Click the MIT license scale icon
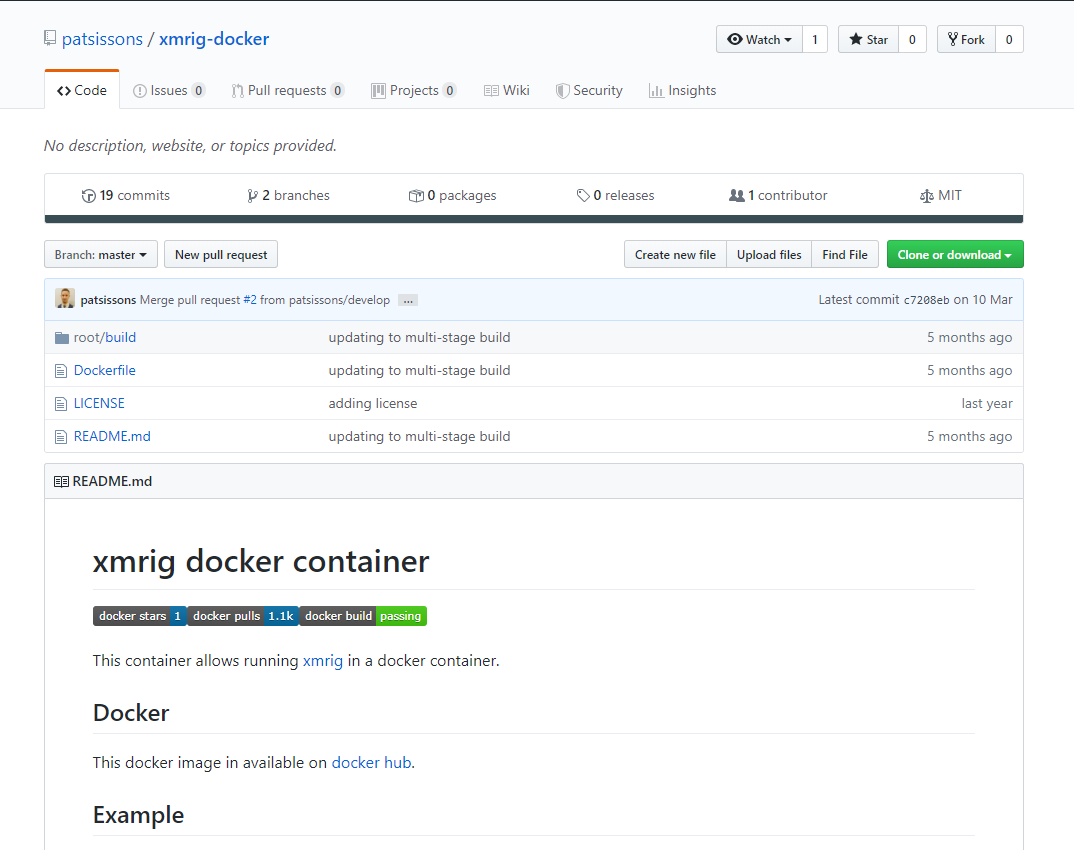Viewport: 1074px width, 850px height. (x=927, y=197)
